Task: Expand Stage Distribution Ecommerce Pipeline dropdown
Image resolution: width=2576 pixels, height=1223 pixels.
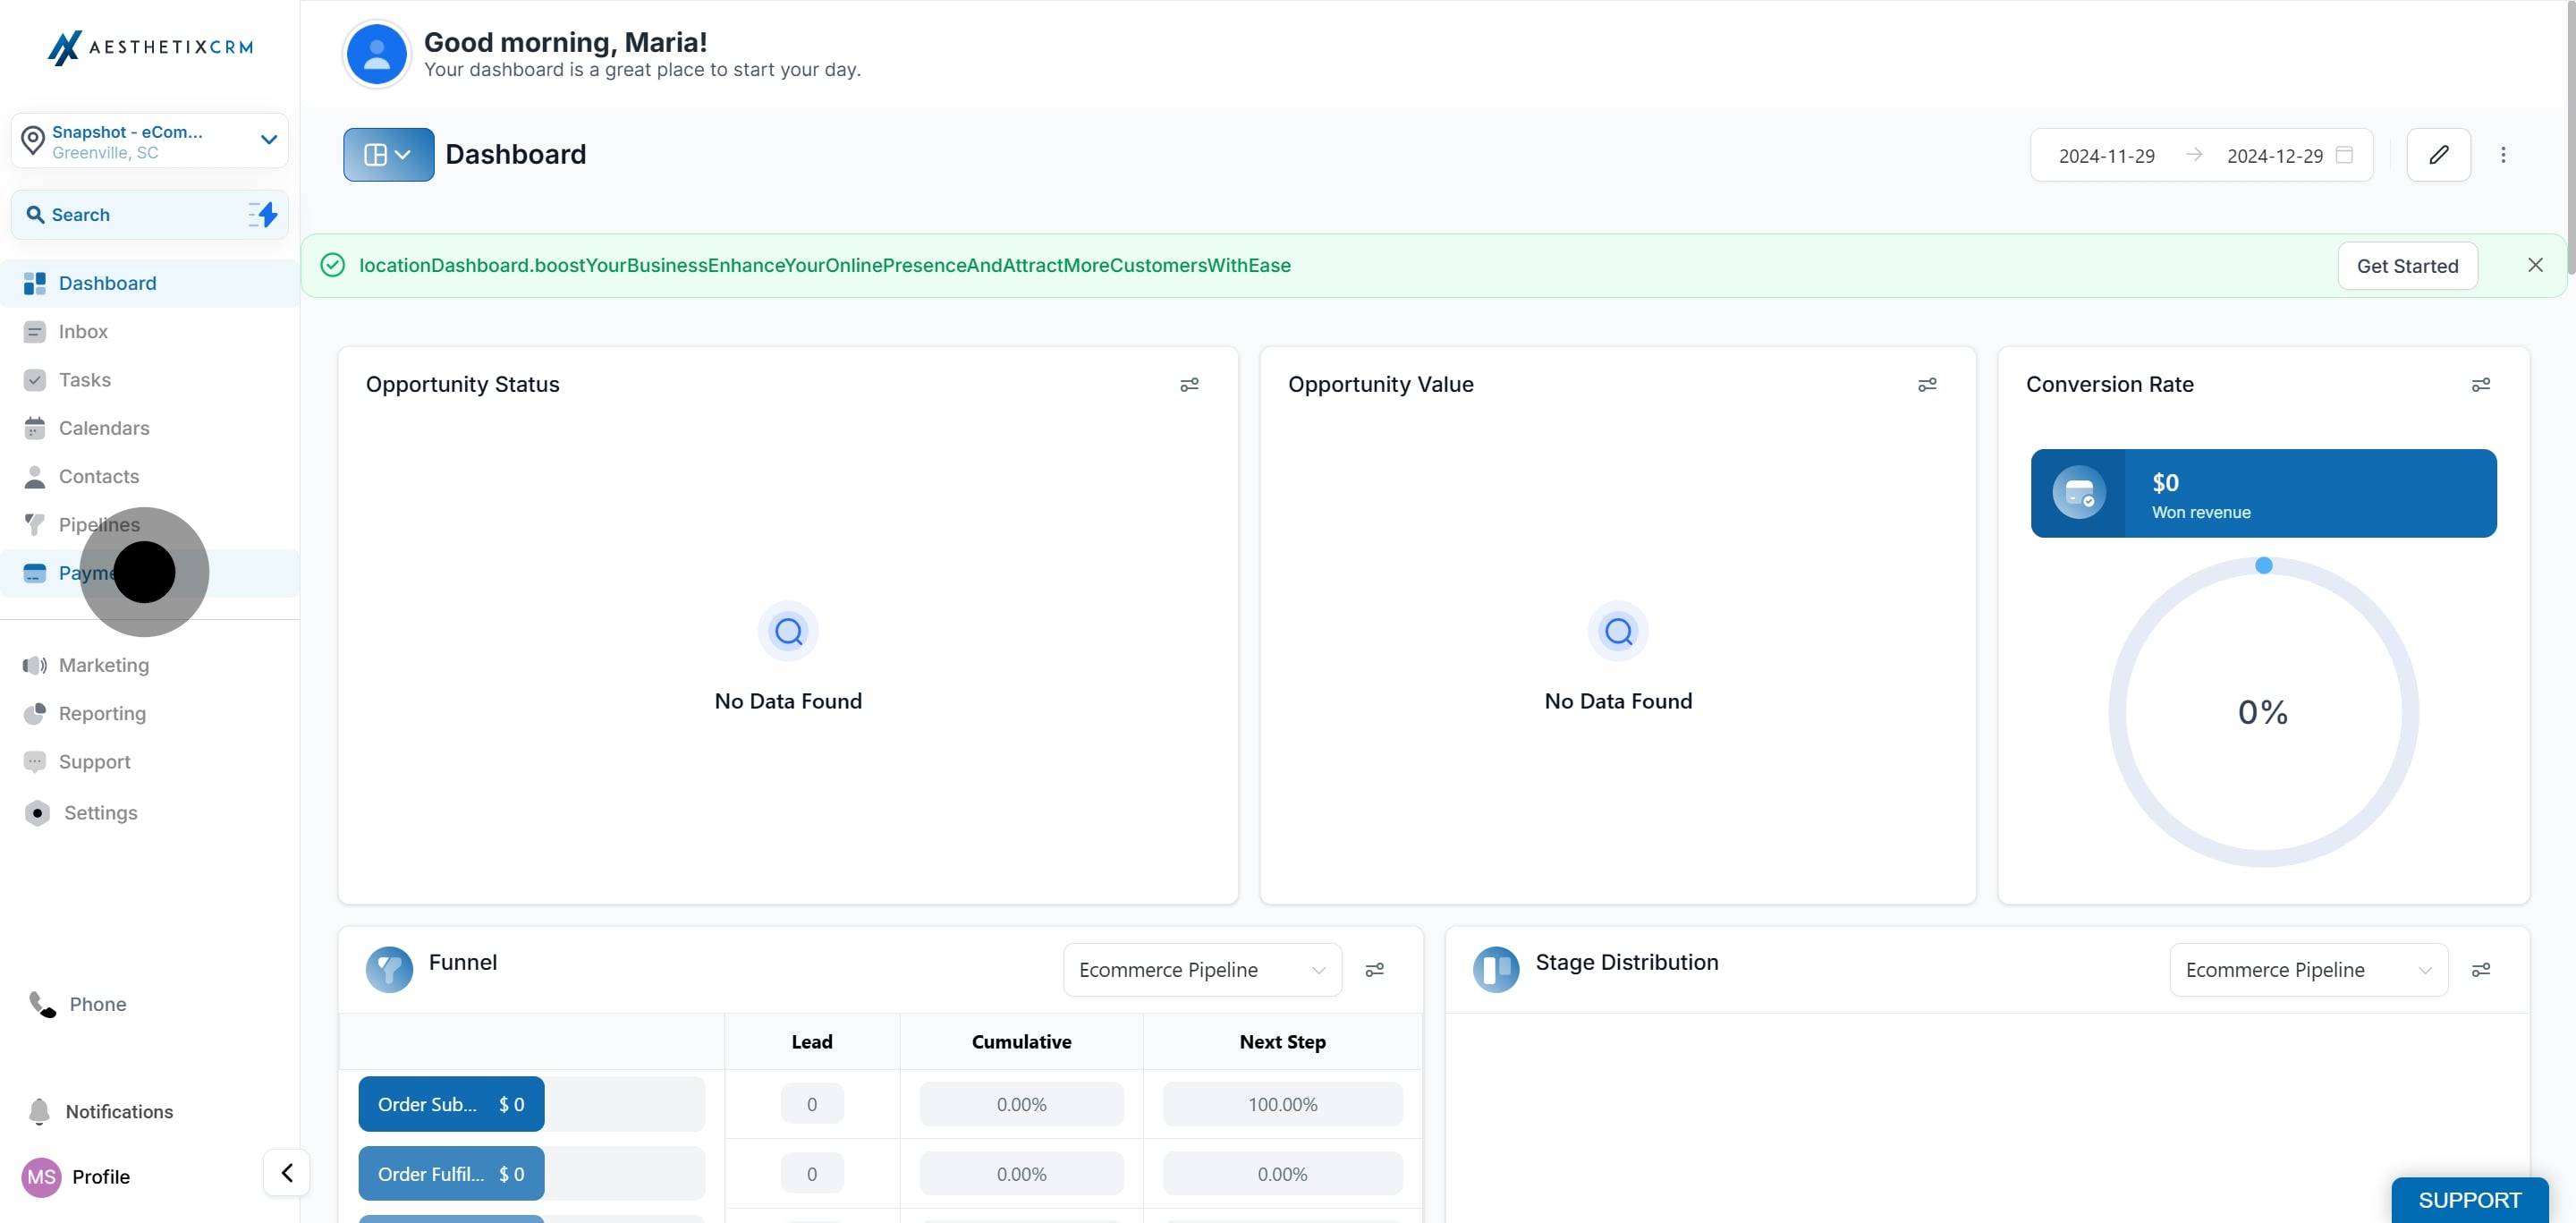Action: [2309, 970]
